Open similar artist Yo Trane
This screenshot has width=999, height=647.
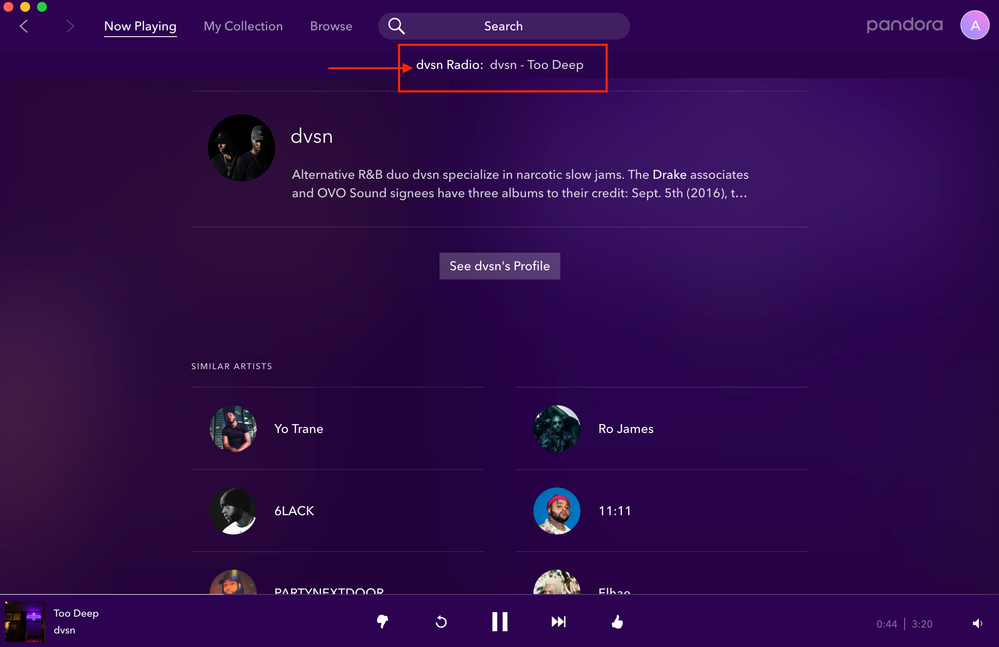(298, 429)
